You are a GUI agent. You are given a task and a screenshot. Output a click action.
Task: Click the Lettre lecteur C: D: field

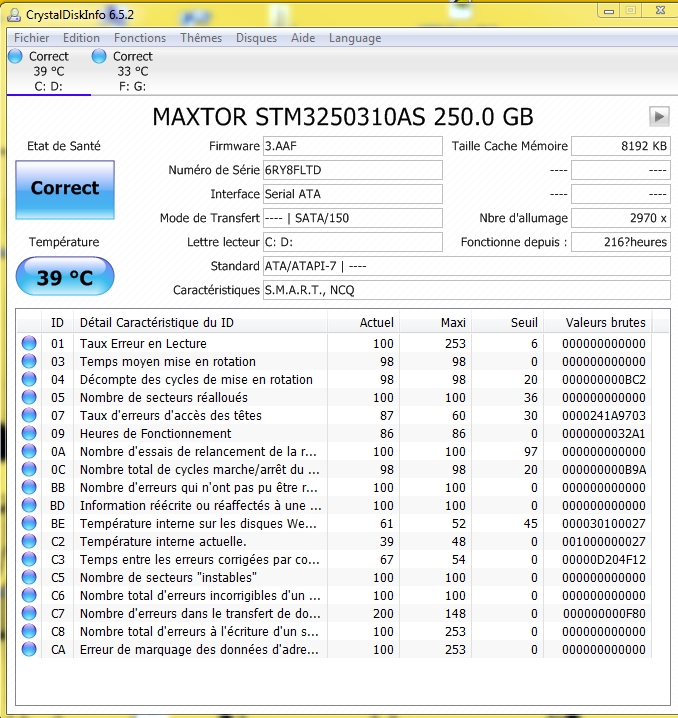coord(353,242)
